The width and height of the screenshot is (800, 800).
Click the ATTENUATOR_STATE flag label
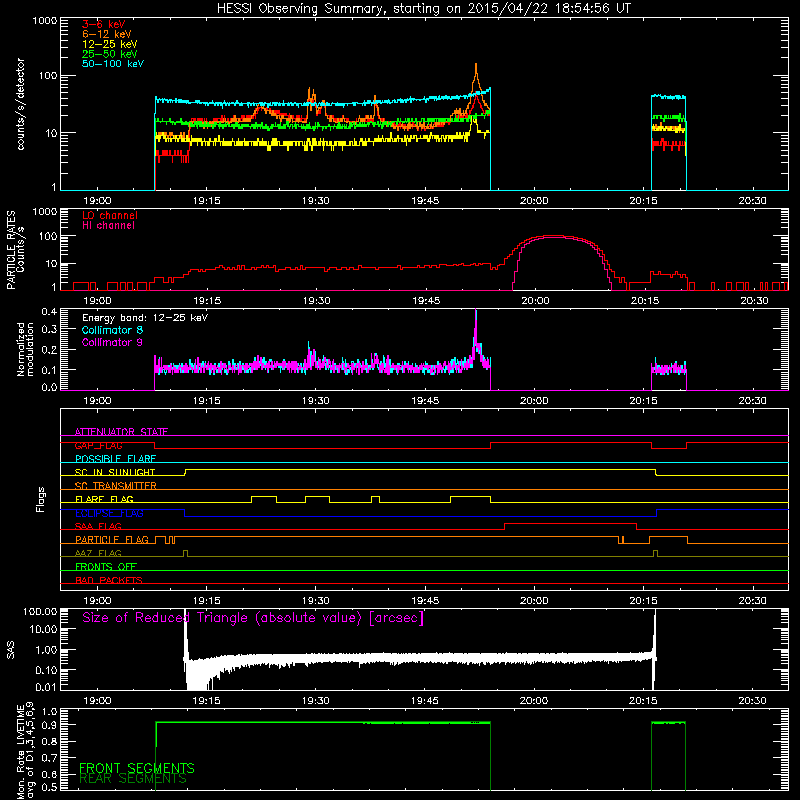[x=121, y=432]
